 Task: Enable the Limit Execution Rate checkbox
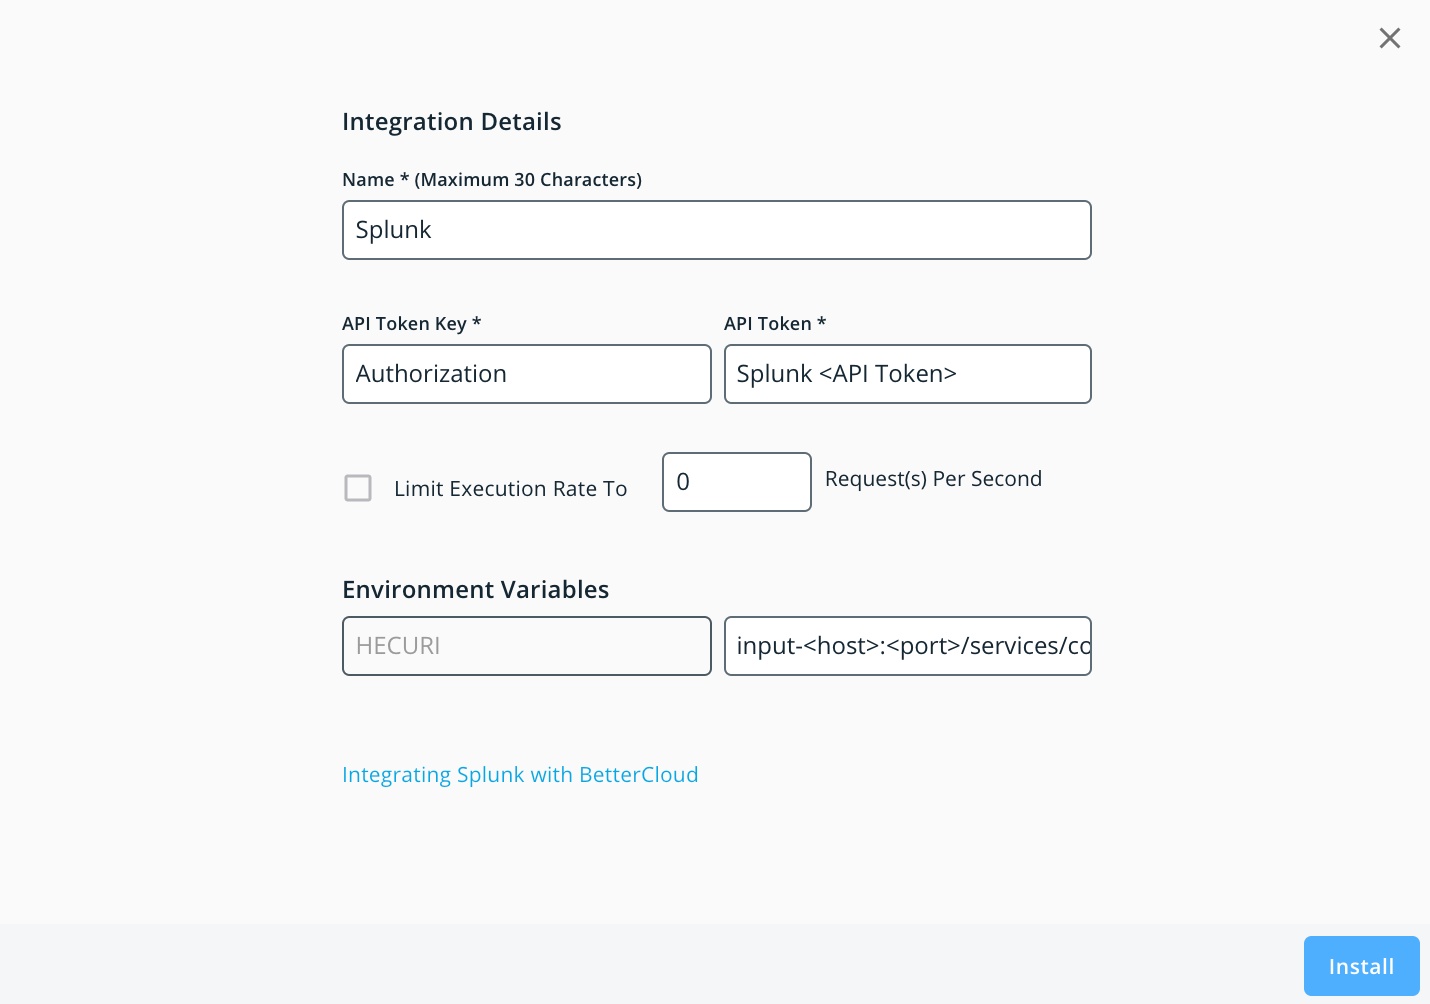(x=358, y=488)
